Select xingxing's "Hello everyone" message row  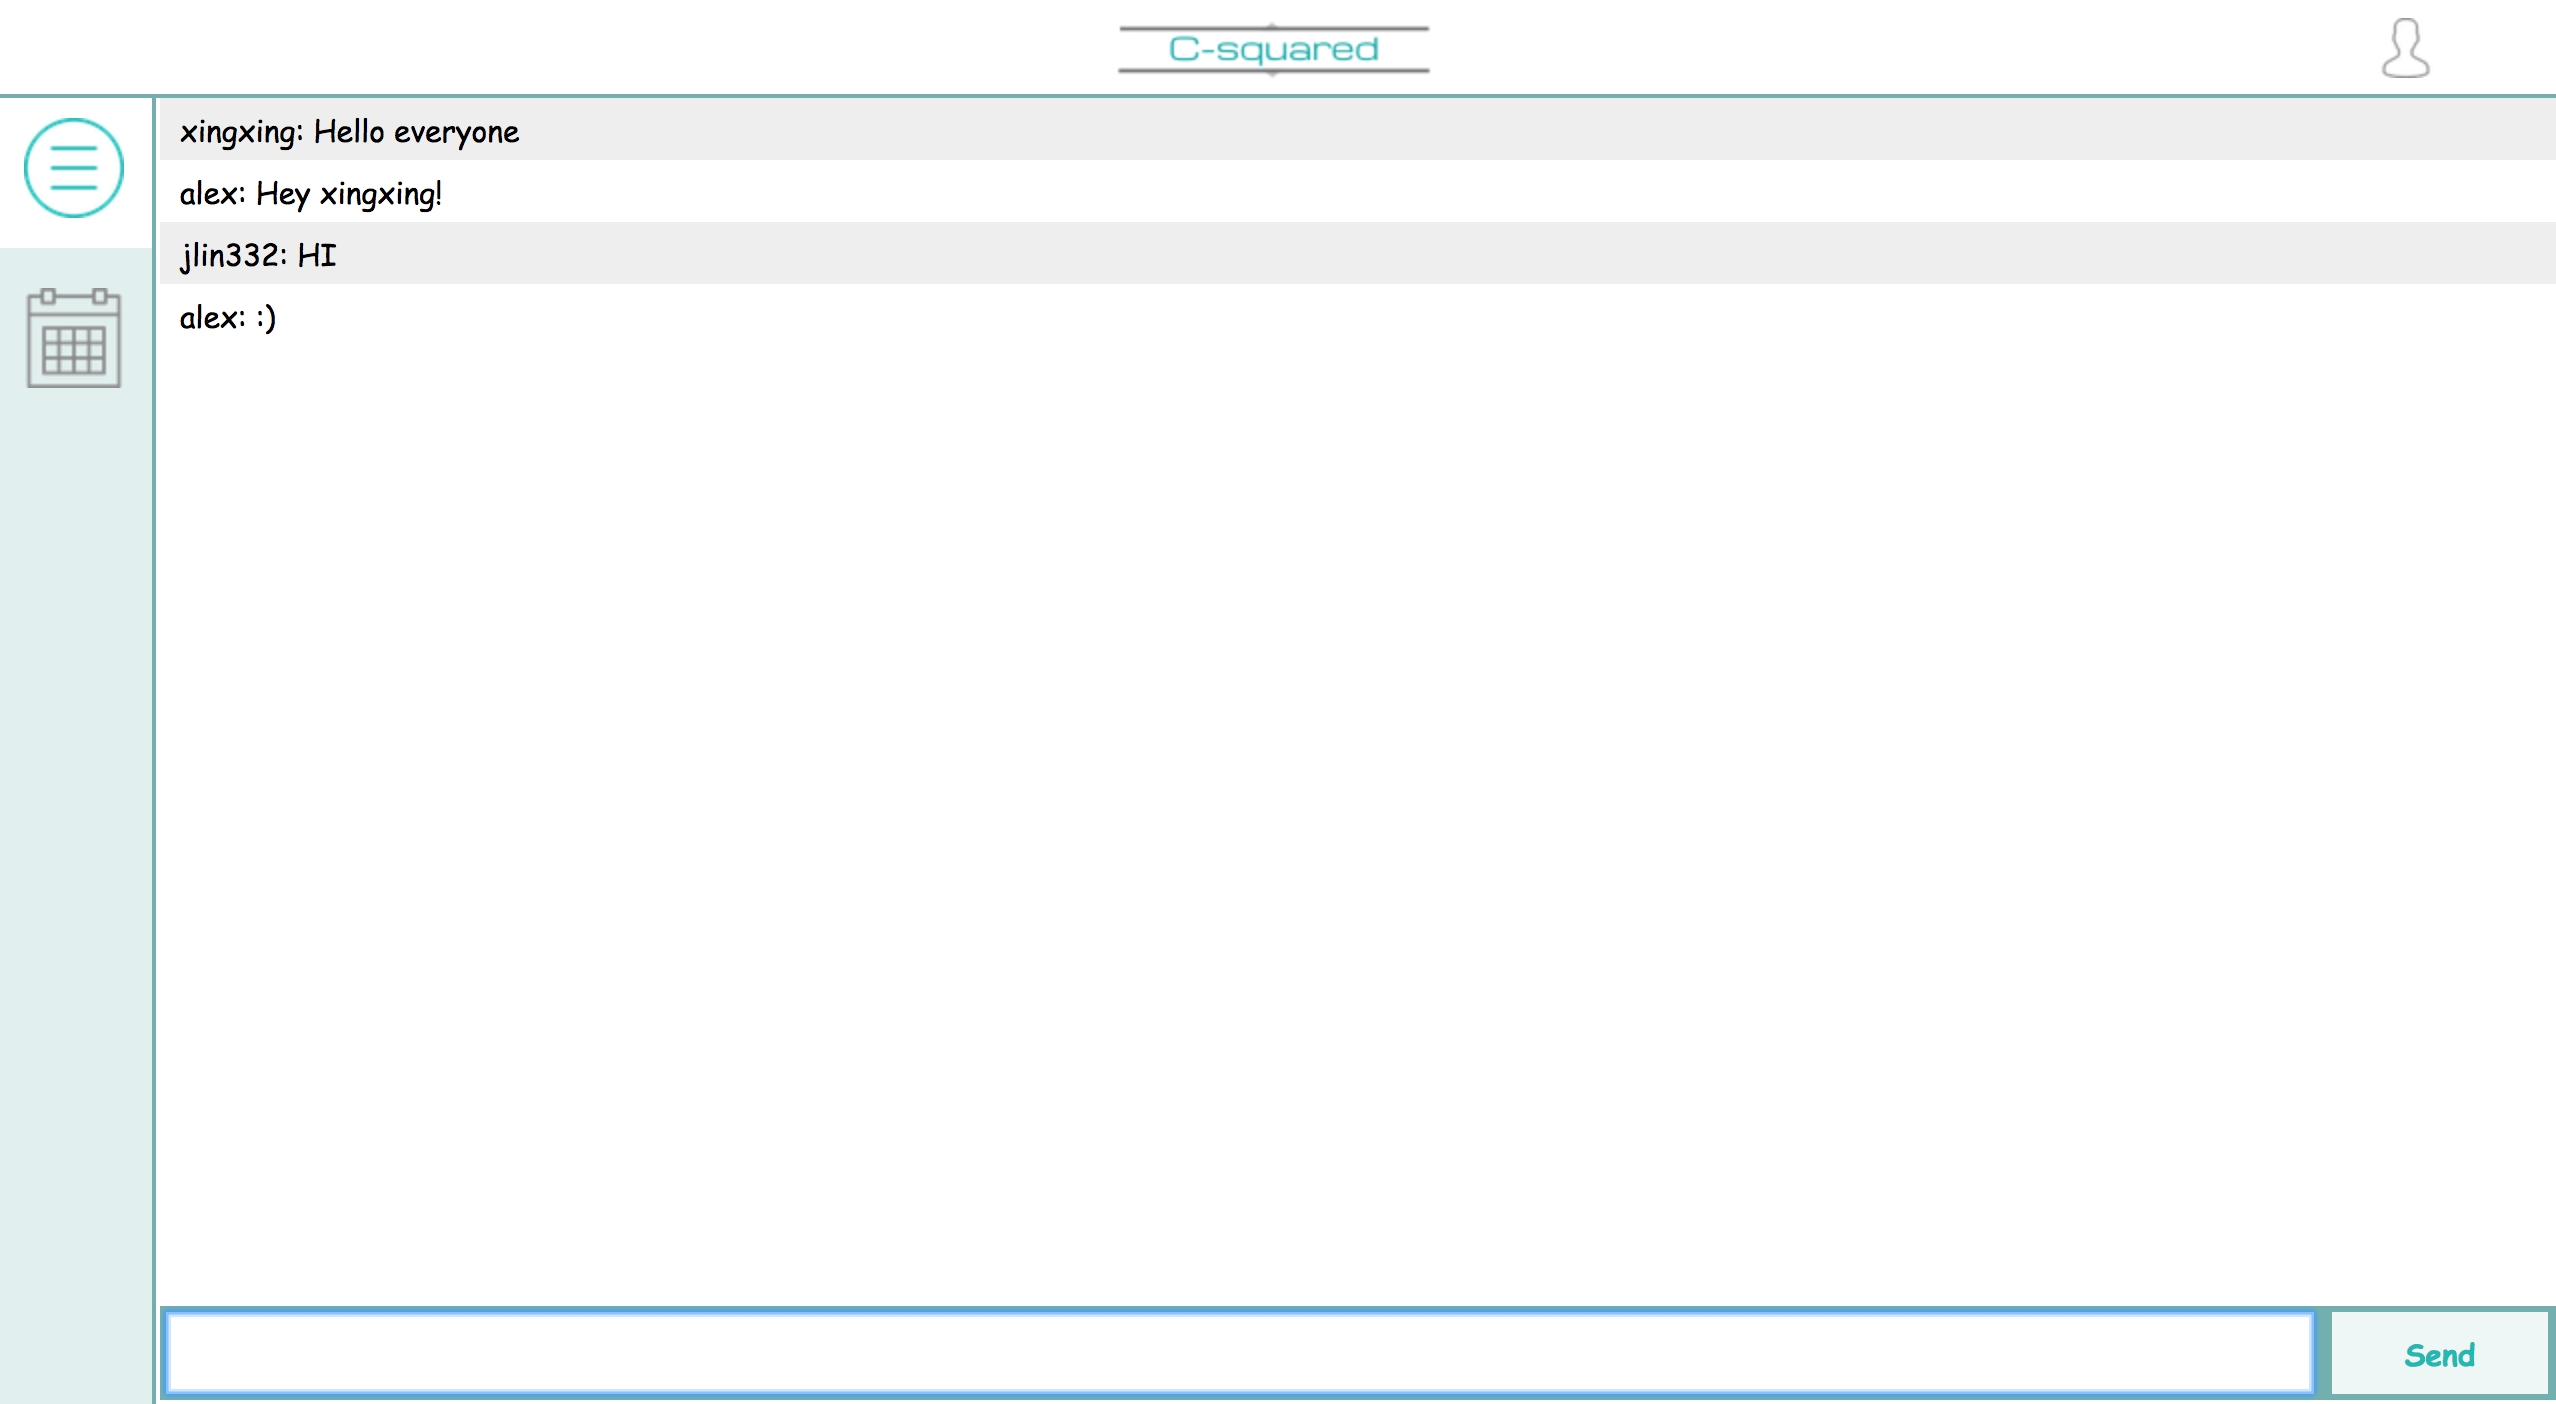point(1356,130)
